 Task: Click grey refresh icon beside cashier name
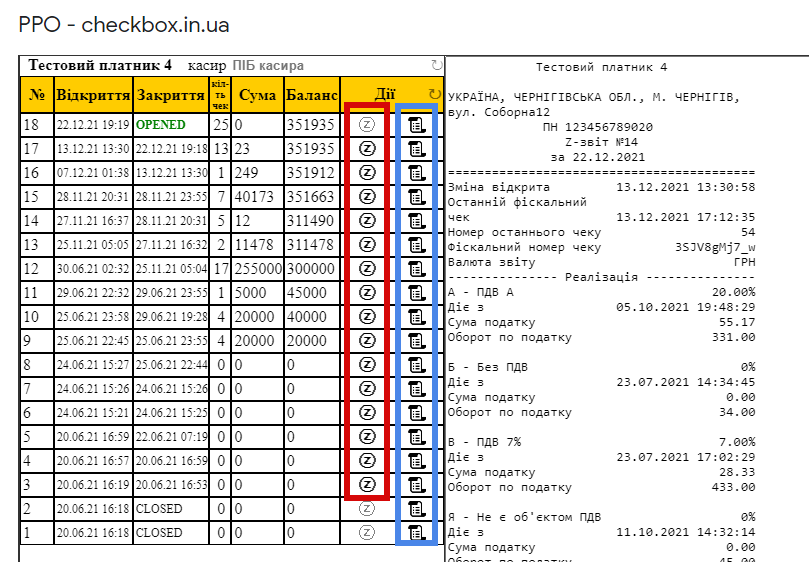click(x=436, y=66)
